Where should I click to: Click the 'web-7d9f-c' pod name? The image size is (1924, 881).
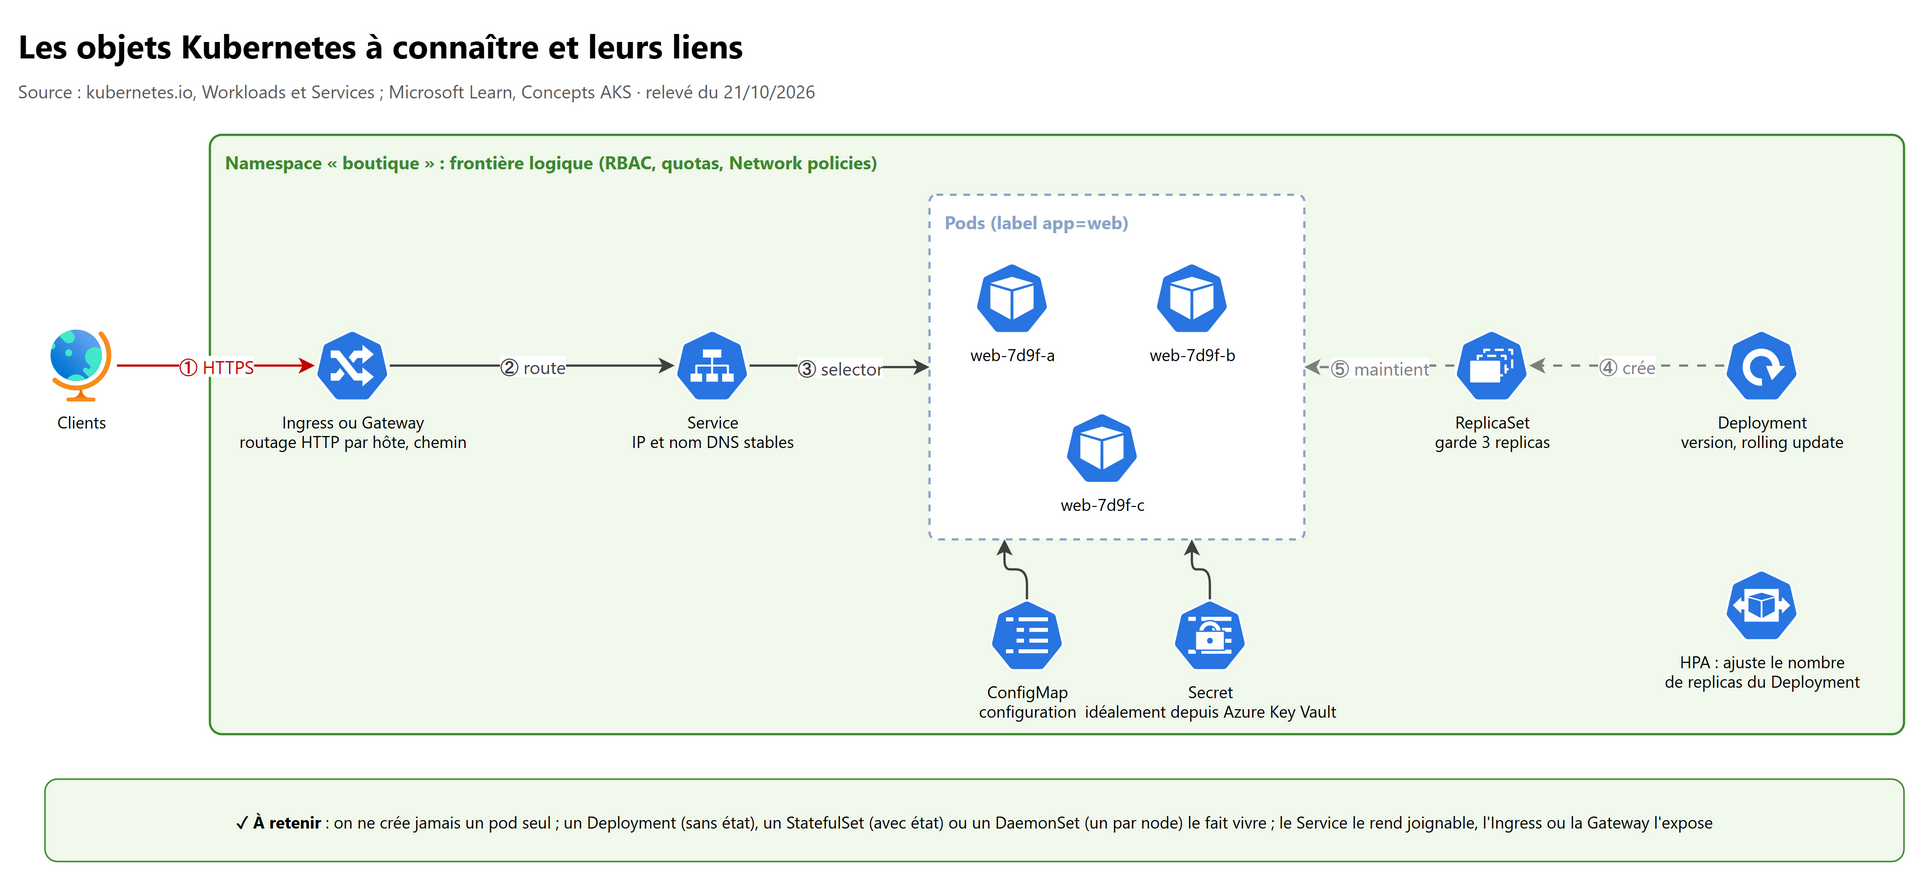[1102, 505]
